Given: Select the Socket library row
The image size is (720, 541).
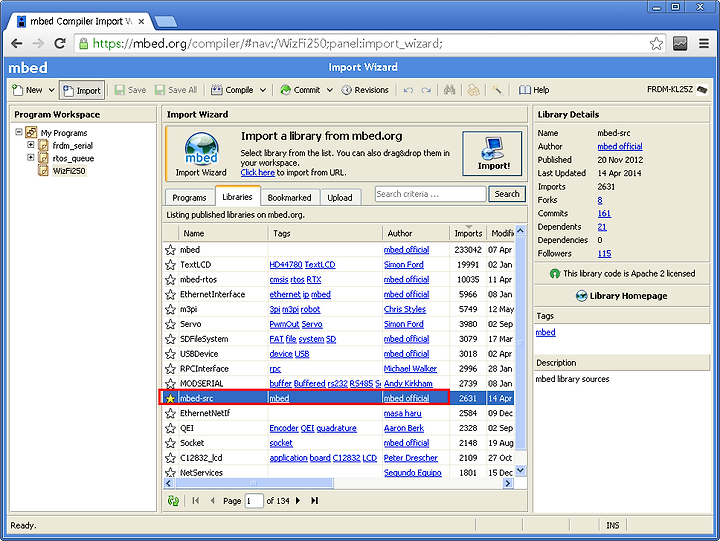Looking at the screenshot, I should 338,443.
